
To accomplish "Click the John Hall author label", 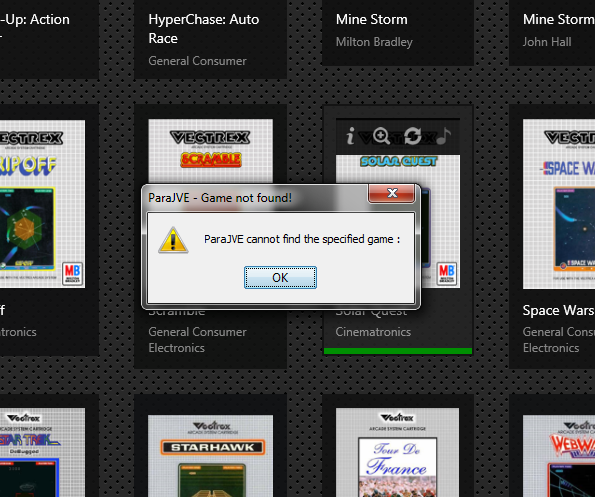I will coord(547,42).
